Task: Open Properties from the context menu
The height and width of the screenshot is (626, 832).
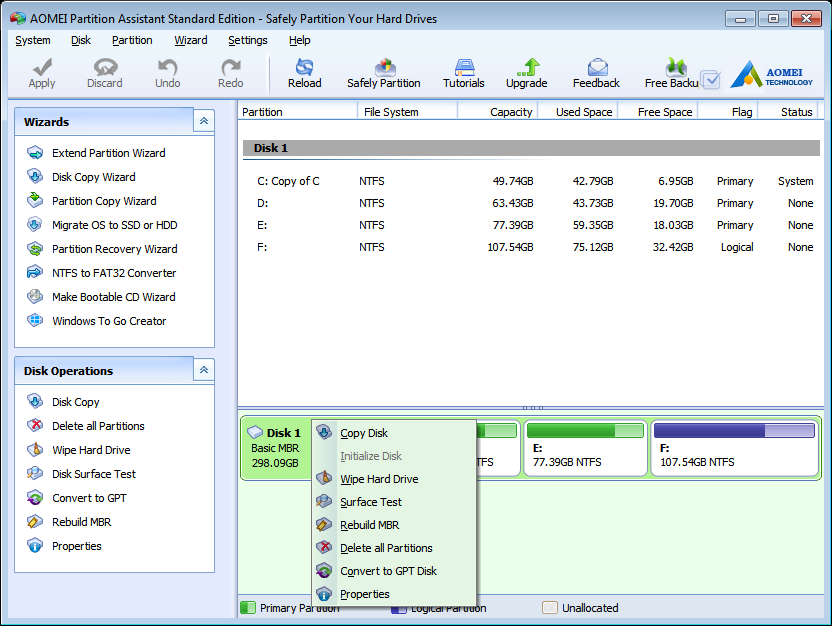Action: click(394, 594)
